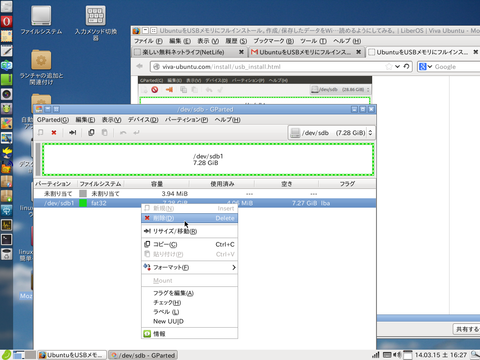Click the red Delete partition toolbar icon
The image size is (480, 360).
tap(54, 133)
